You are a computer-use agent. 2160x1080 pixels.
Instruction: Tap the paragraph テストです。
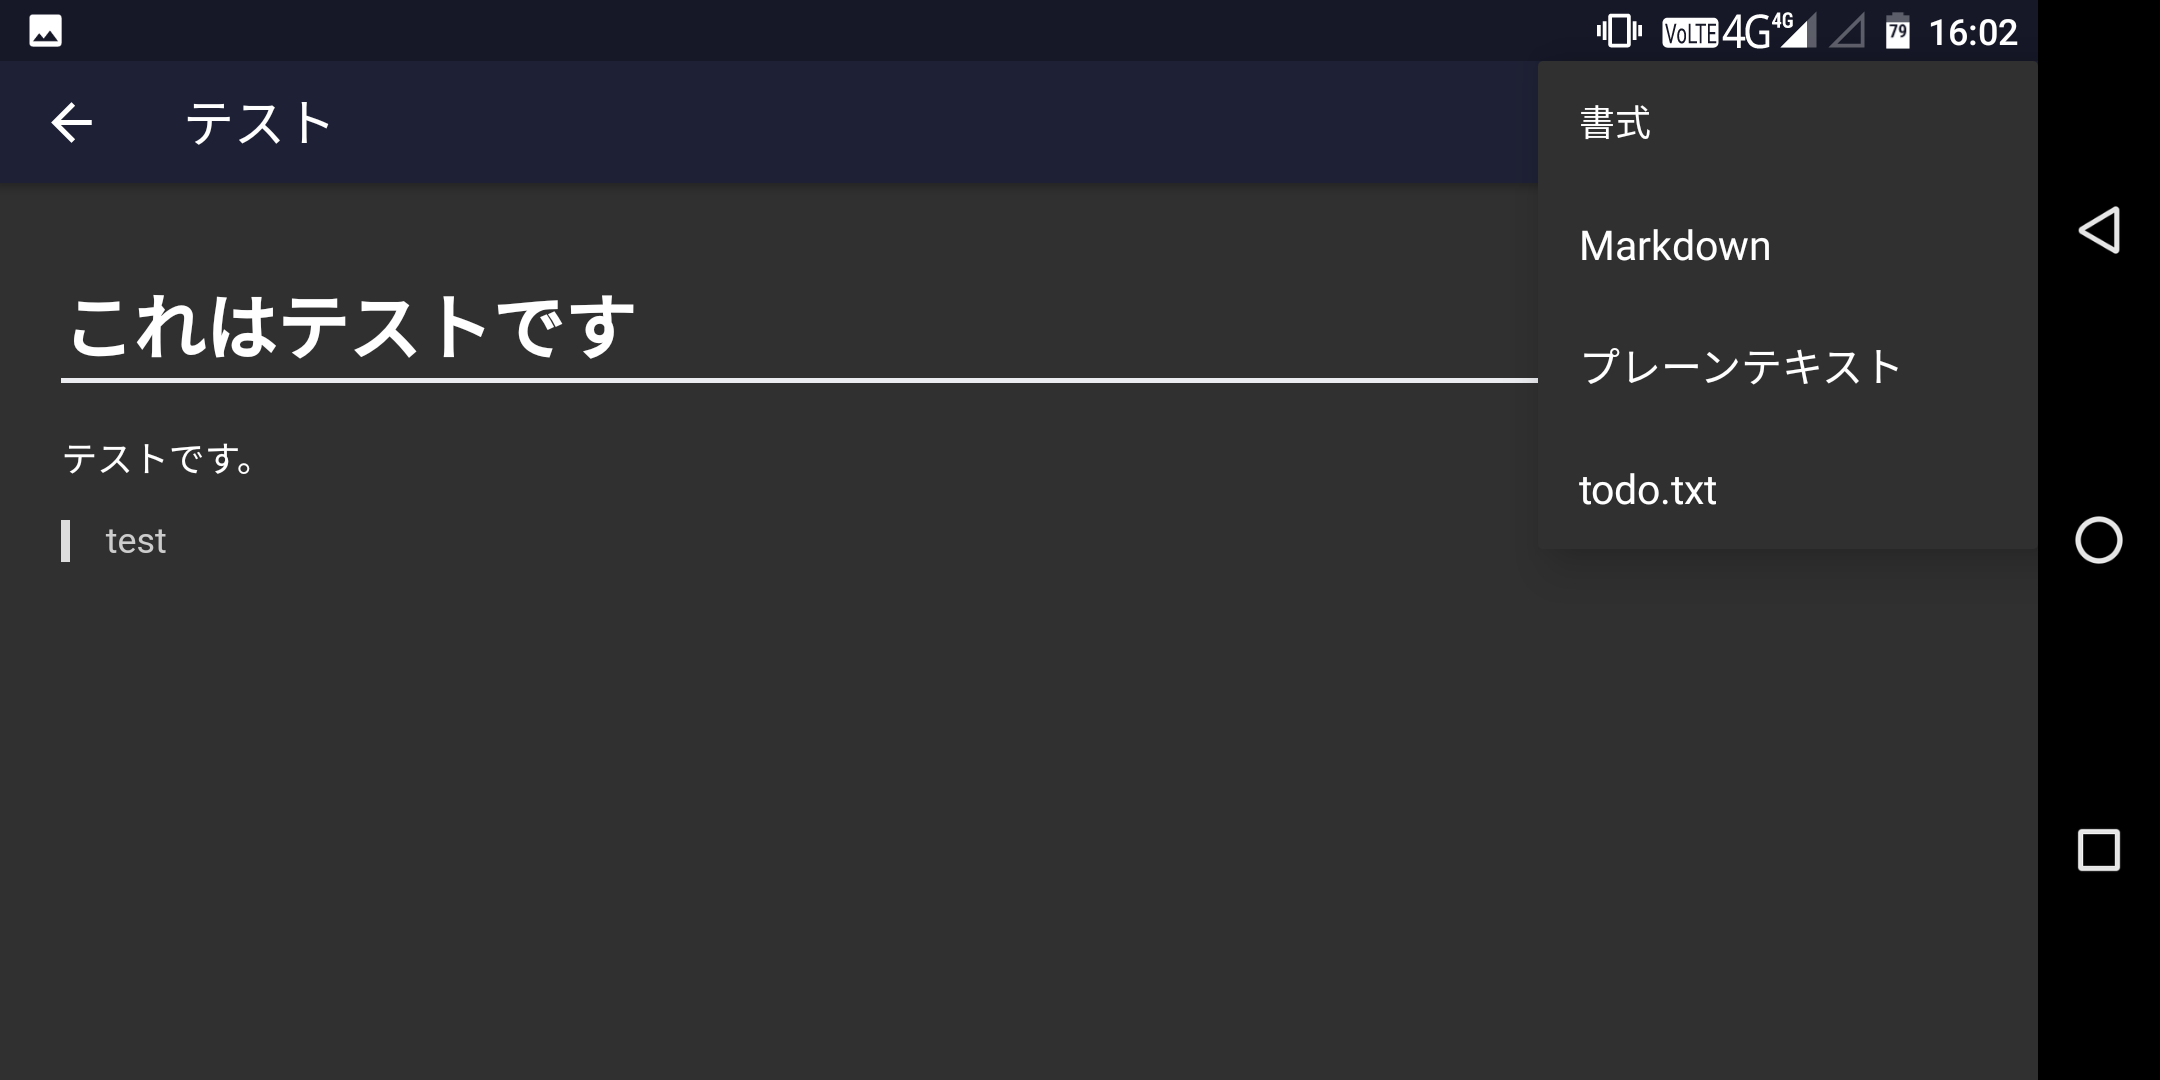160,459
